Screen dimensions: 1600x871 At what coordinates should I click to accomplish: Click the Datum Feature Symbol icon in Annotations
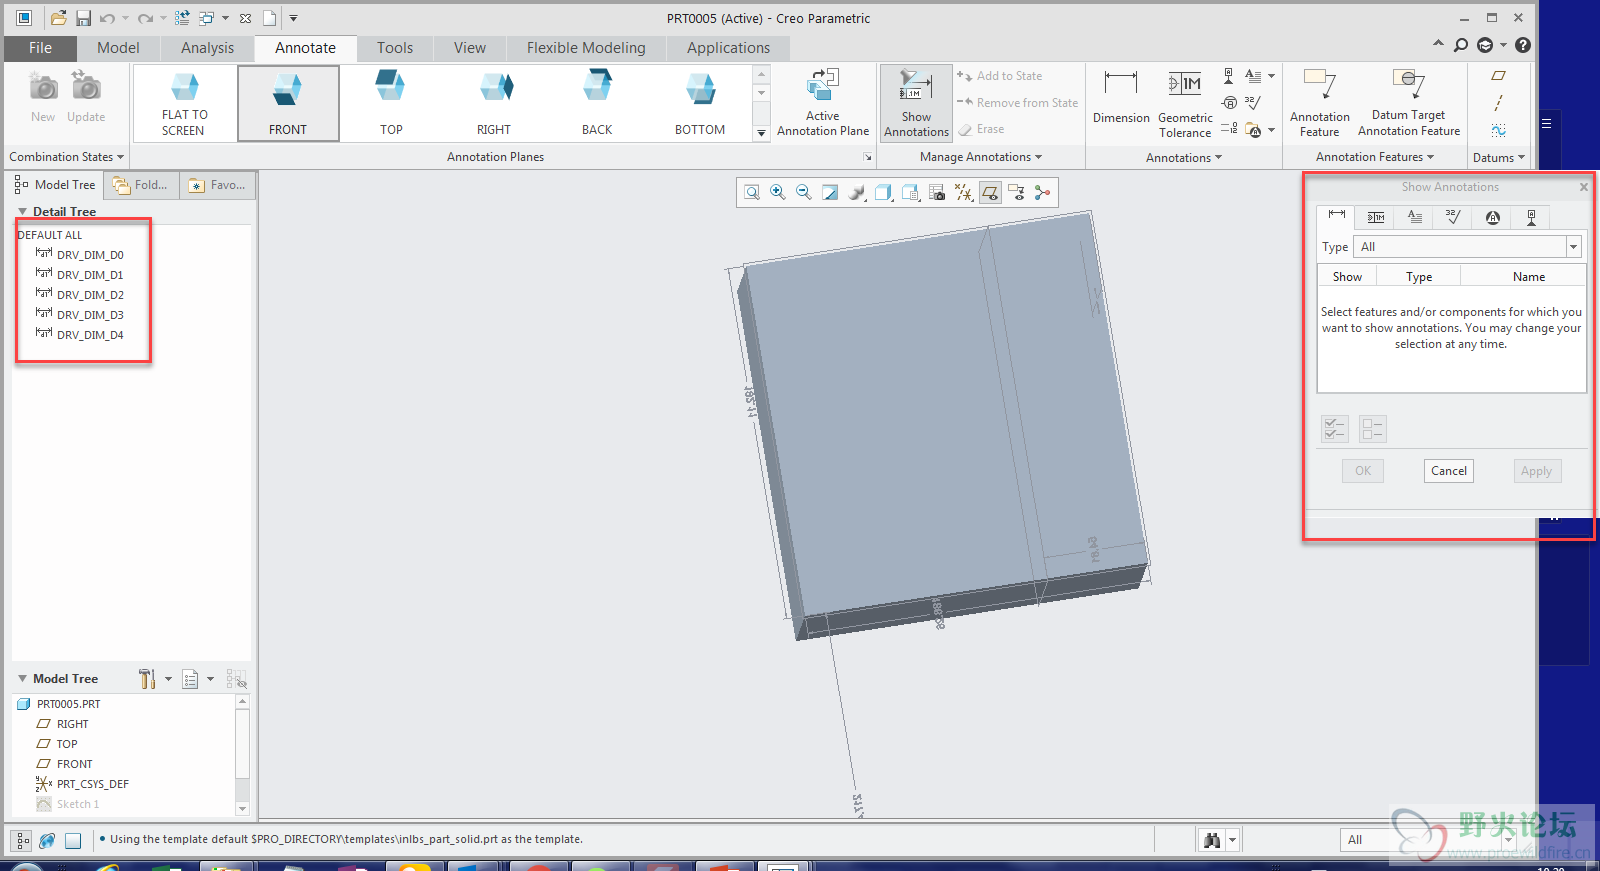coord(1229,76)
